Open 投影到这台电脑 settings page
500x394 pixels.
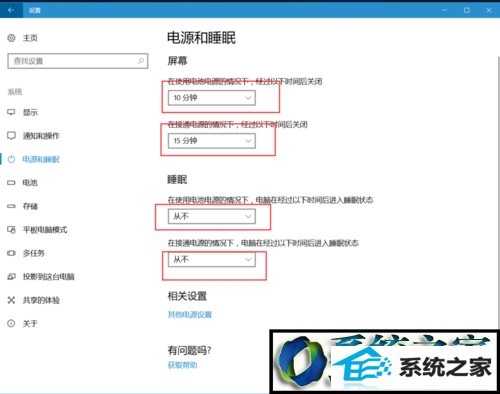[48, 277]
